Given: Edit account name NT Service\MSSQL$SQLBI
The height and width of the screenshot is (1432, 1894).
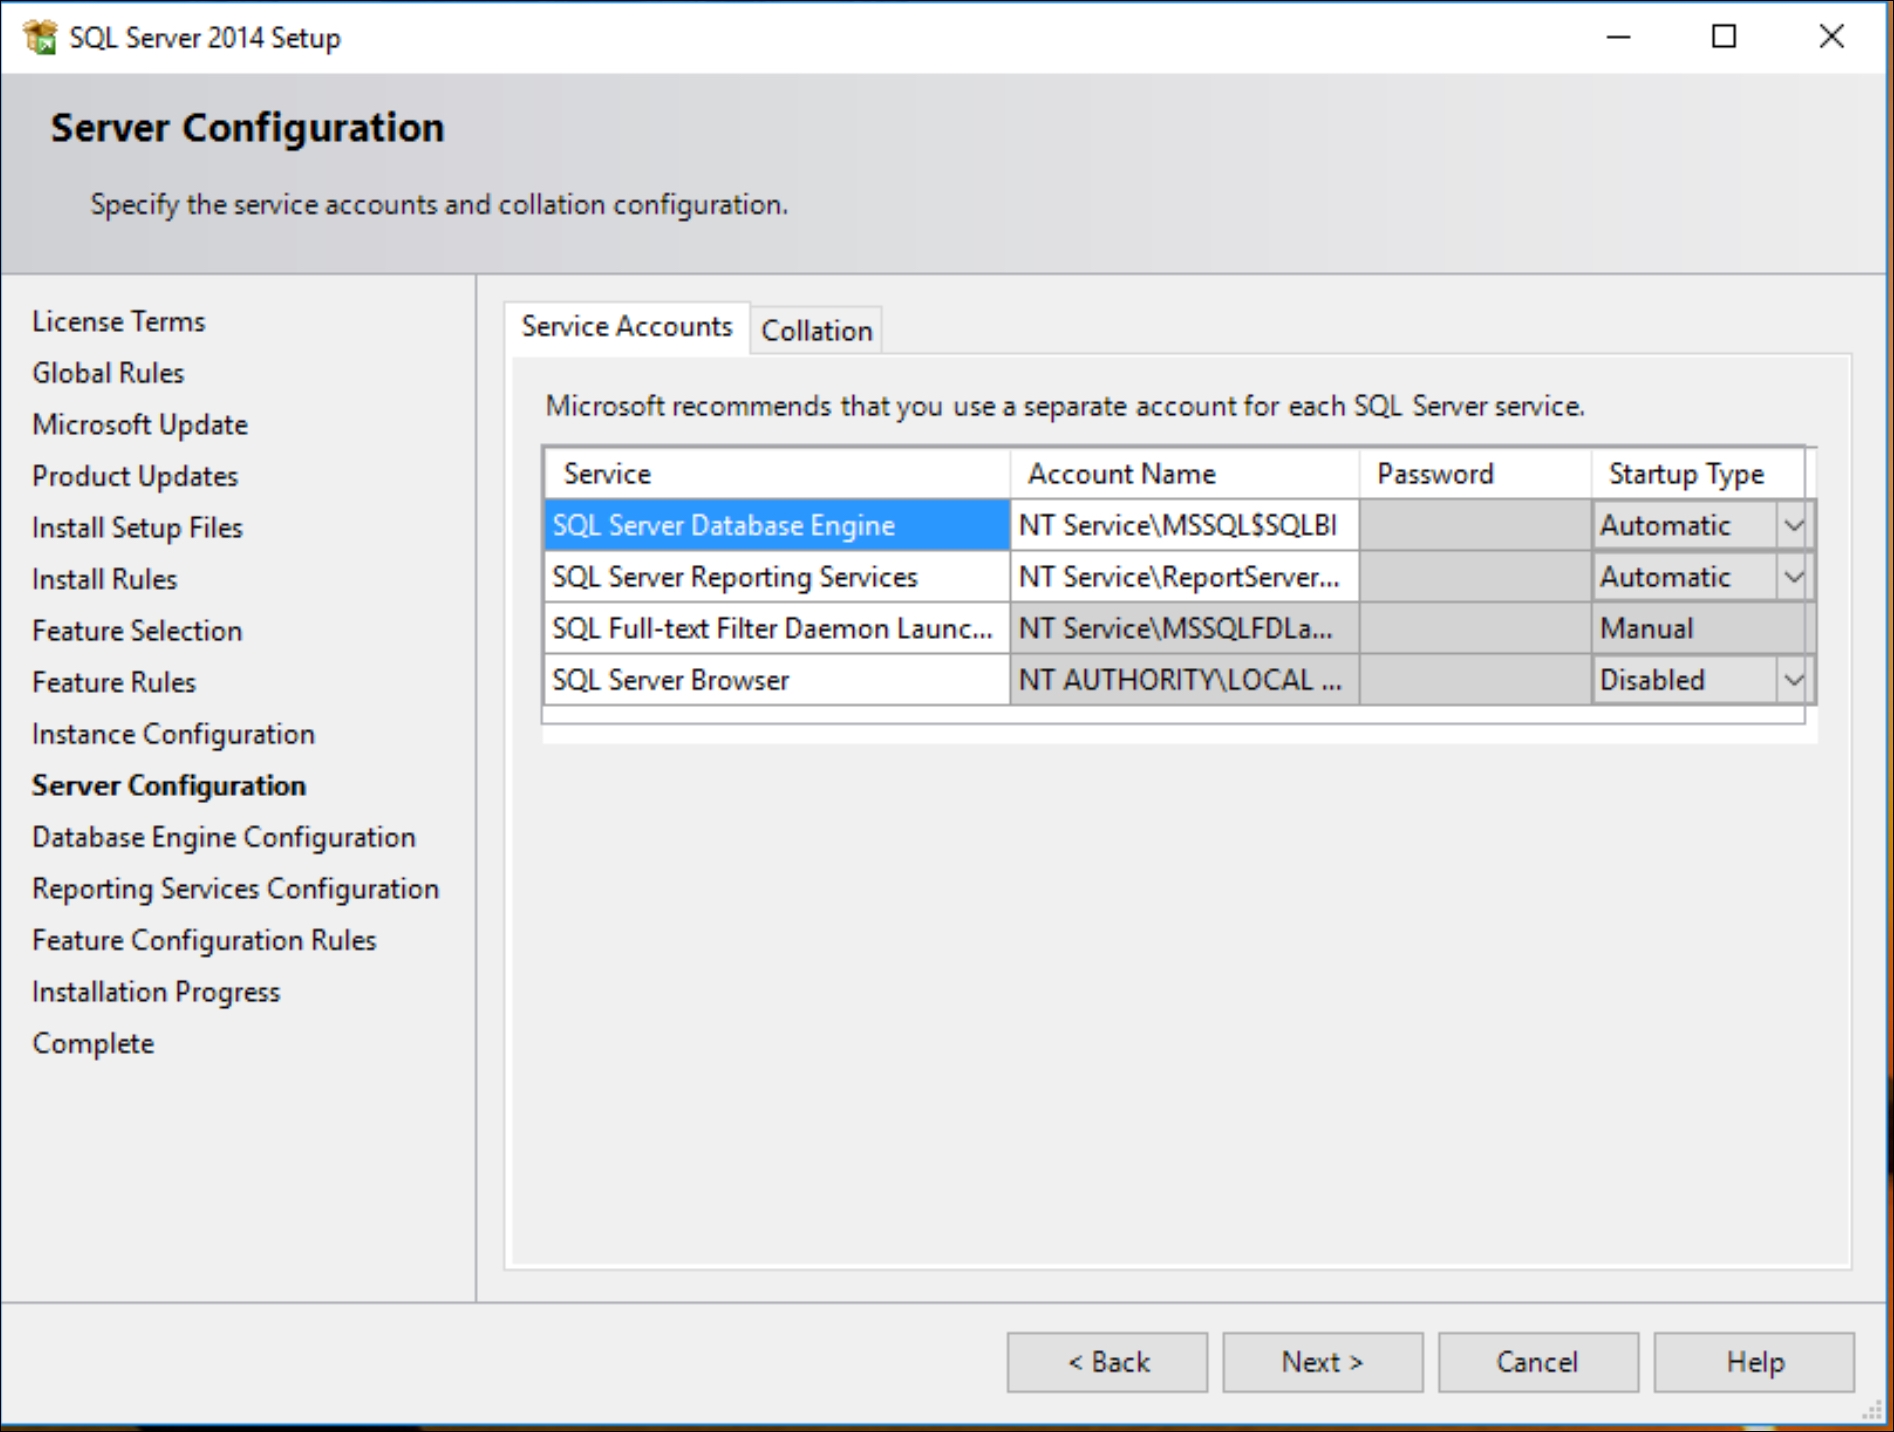Looking at the screenshot, I should coord(1184,525).
